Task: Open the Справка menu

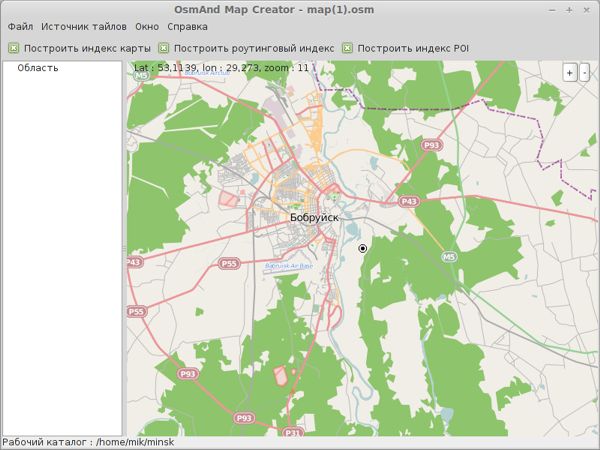Action: click(x=188, y=27)
